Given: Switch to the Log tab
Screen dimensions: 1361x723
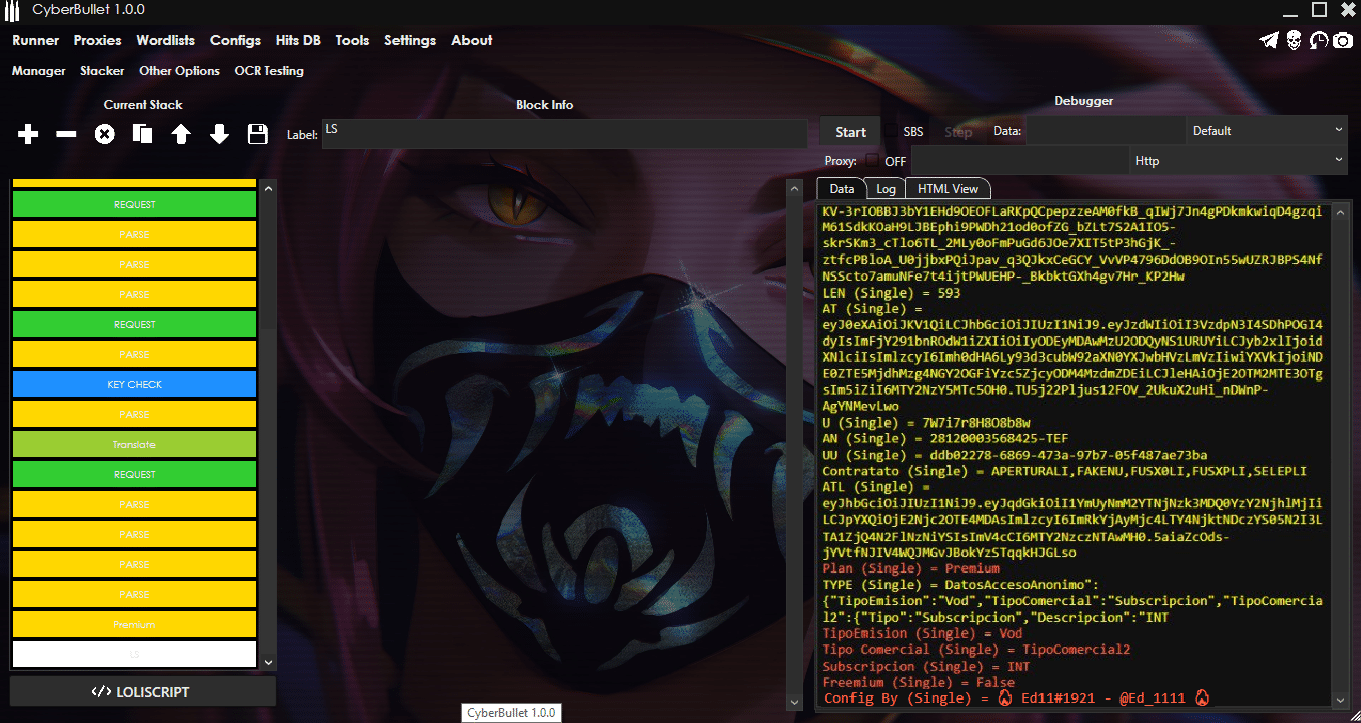Looking at the screenshot, I should click(x=886, y=188).
